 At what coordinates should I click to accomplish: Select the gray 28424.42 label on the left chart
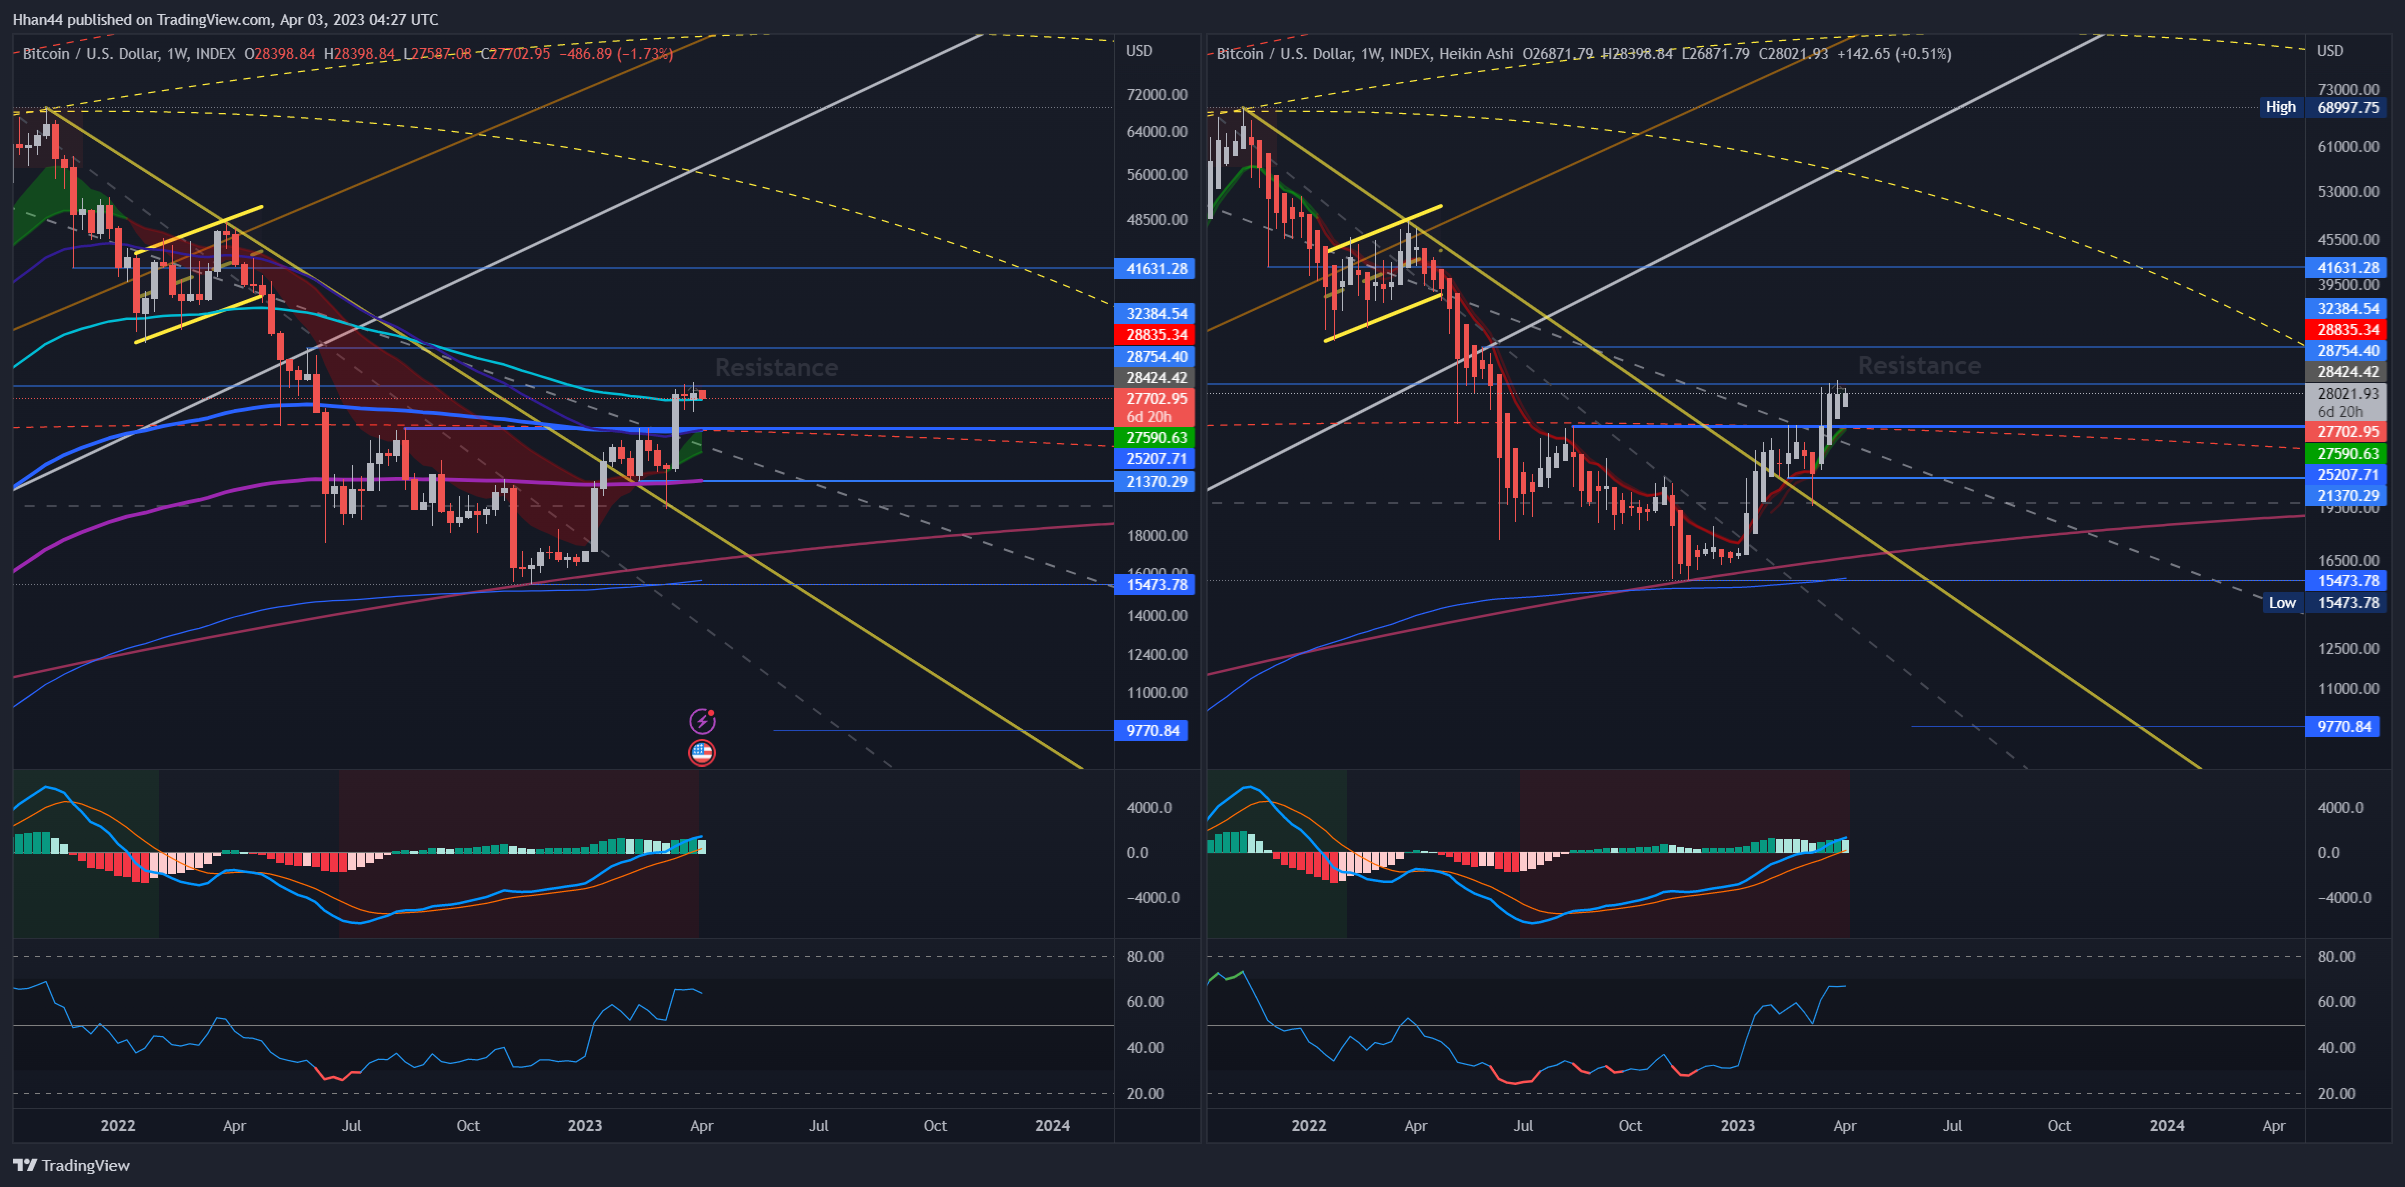(1155, 377)
